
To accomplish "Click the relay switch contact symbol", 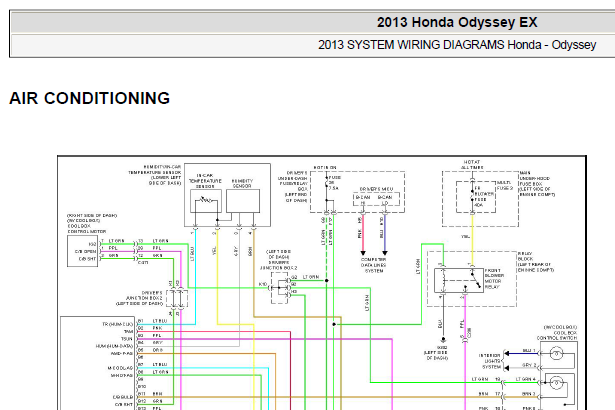I will pyautogui.click(x=476, y=279).
